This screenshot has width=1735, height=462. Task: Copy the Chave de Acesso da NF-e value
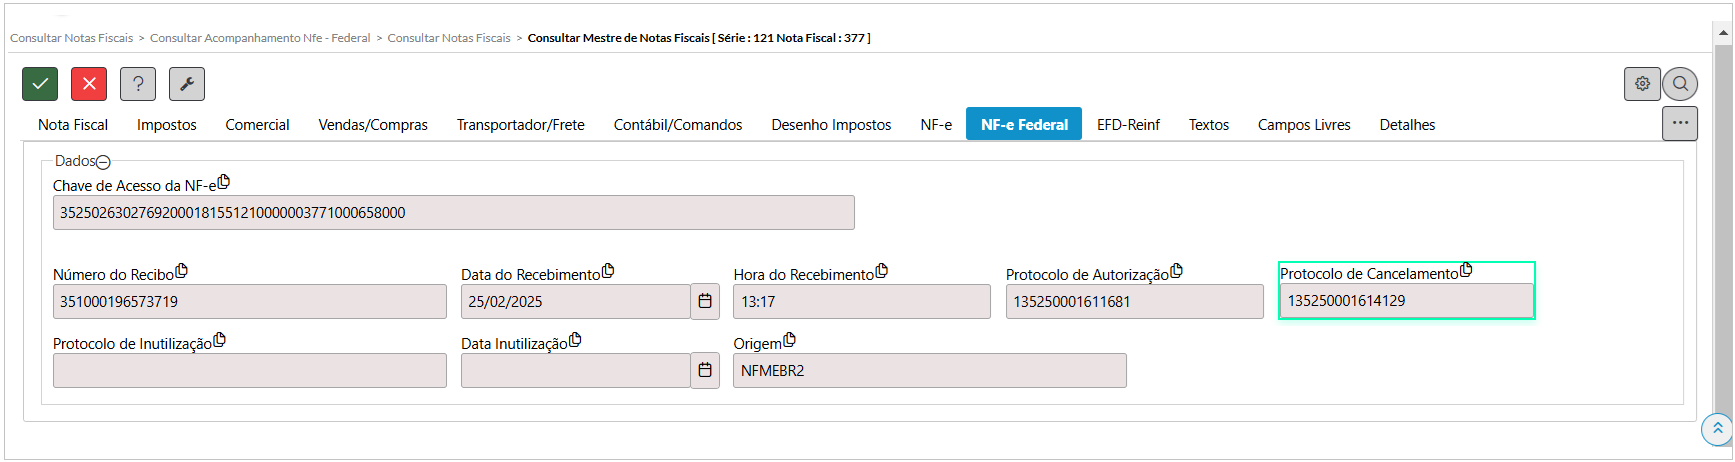pos(224,182)
